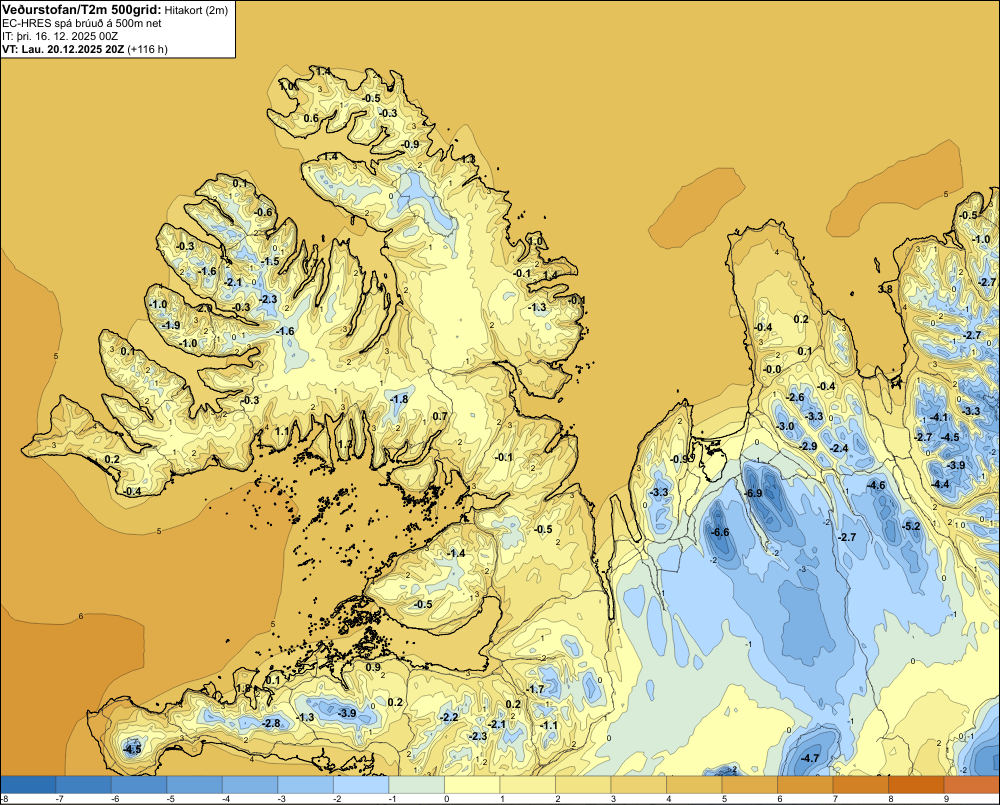Screen dimensions: 1000x805
Task: Click the '-8' label on the color scale
Action: tap(4, 799)
